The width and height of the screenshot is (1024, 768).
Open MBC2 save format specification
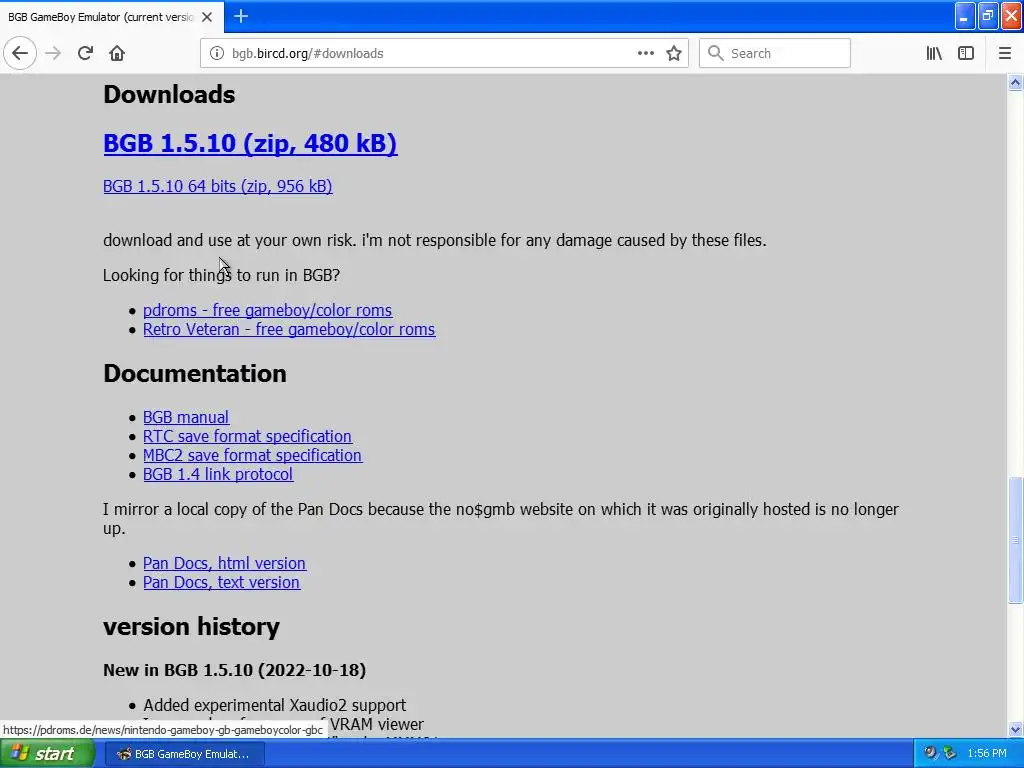coord(253,455)
